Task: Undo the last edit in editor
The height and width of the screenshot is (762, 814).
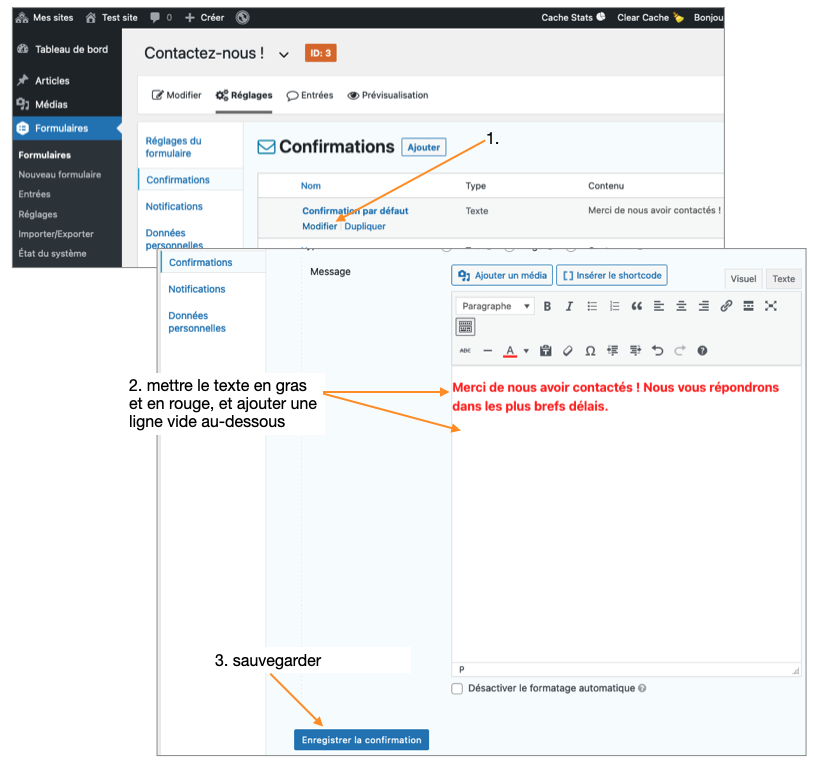Action: 657,351
